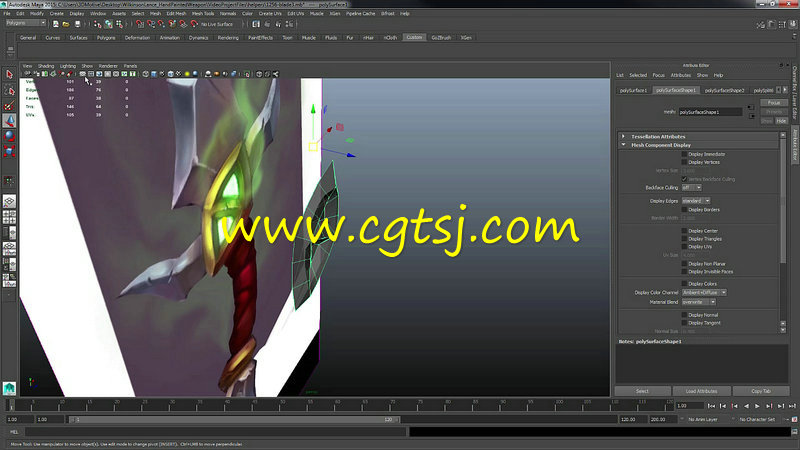Click Select by component type icon
Viewport: 800px width, 450px height.
click(x=119, y=24)
